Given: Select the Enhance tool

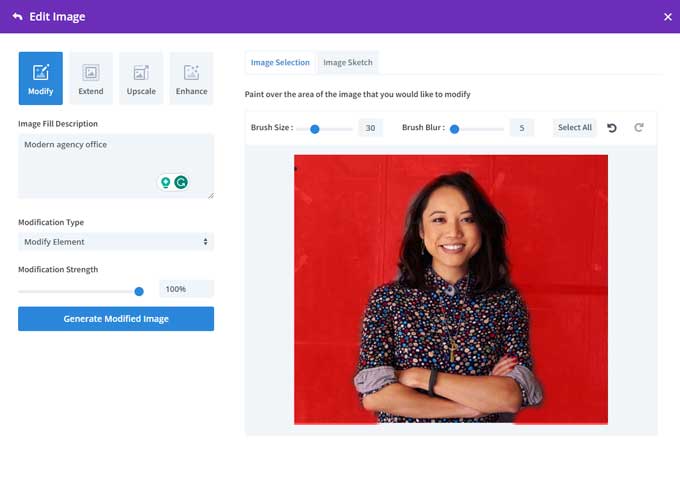Looking at the screenshot, I should 192,78.
